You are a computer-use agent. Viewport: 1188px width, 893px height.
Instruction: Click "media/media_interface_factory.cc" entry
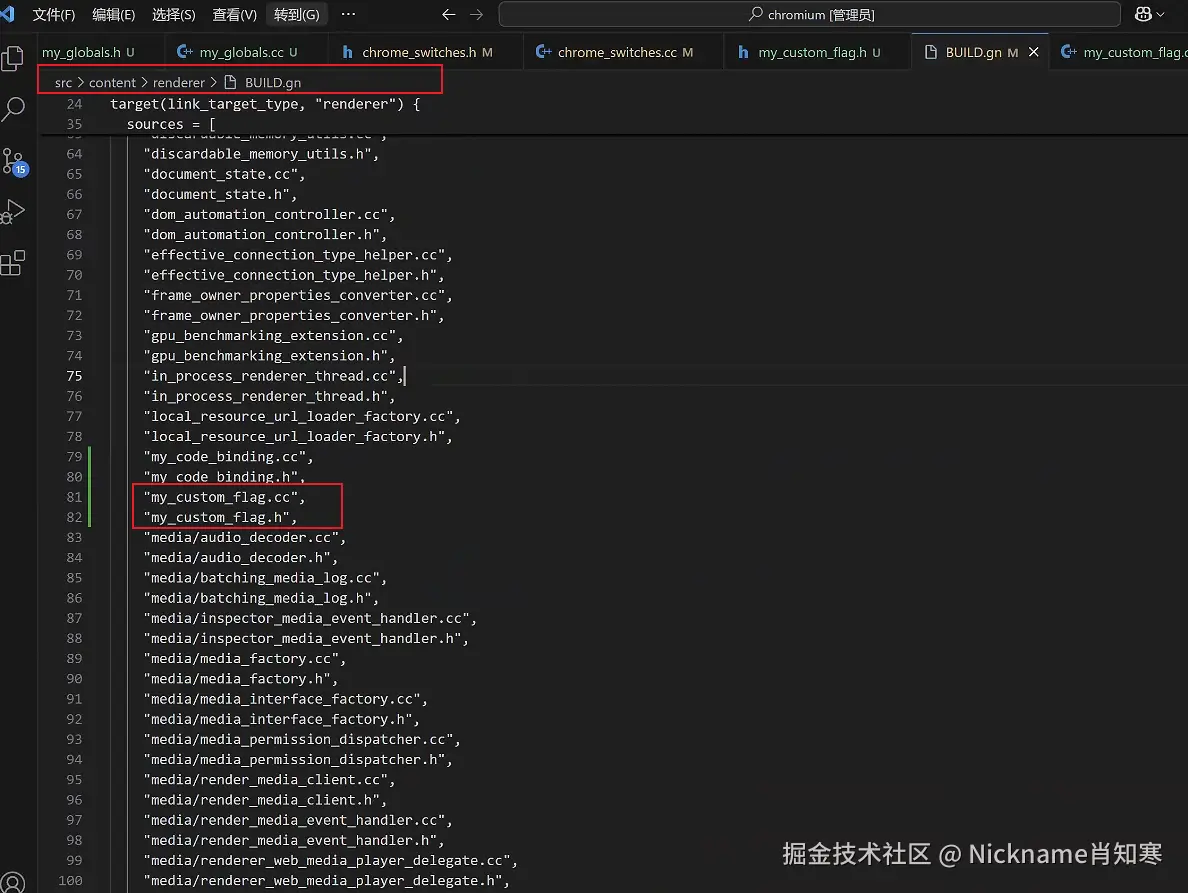pyautogui.click(x=282, y=699)
